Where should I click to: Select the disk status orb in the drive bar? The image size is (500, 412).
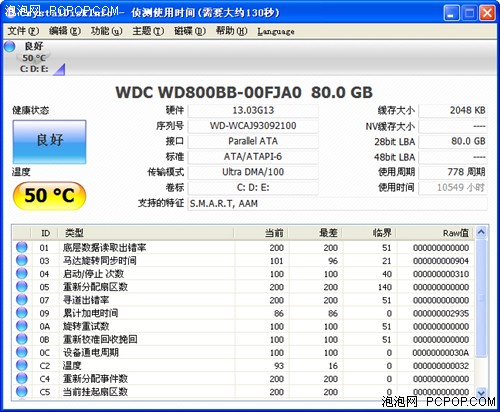click(10, 46)
